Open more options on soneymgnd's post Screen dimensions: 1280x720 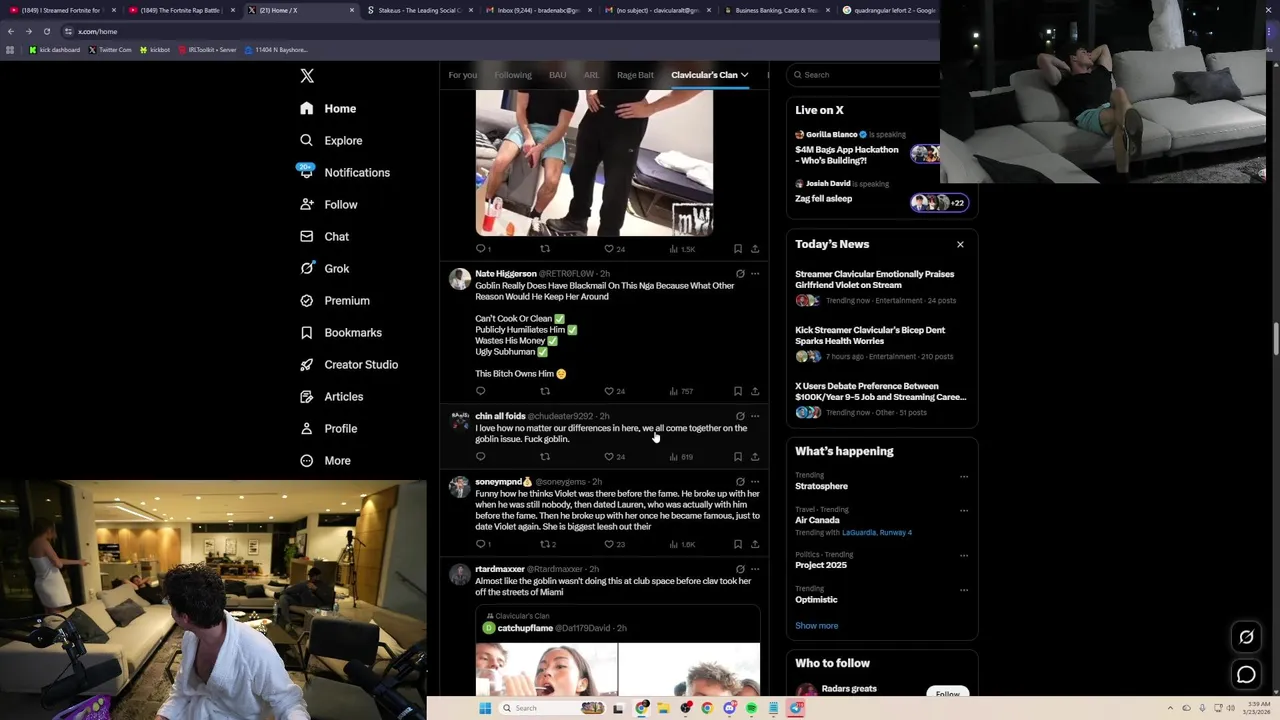pyautogui.click(x=755, y=481)
